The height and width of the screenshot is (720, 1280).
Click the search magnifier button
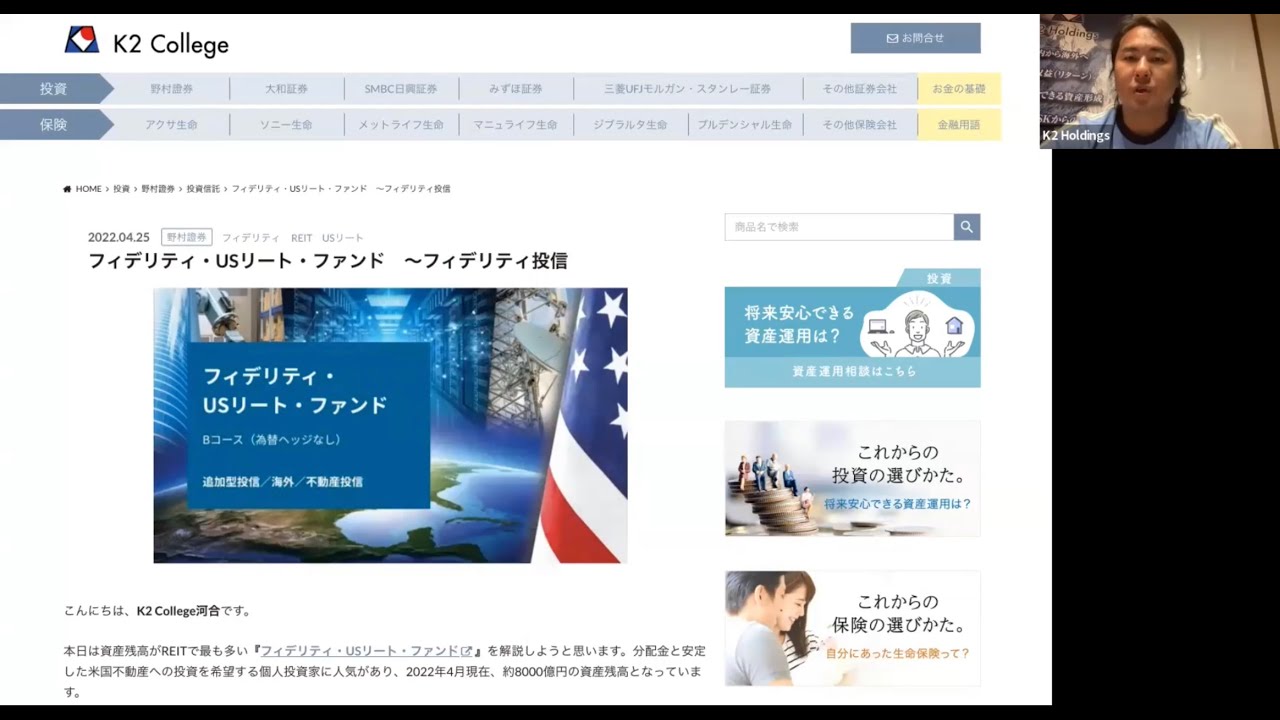967,227
